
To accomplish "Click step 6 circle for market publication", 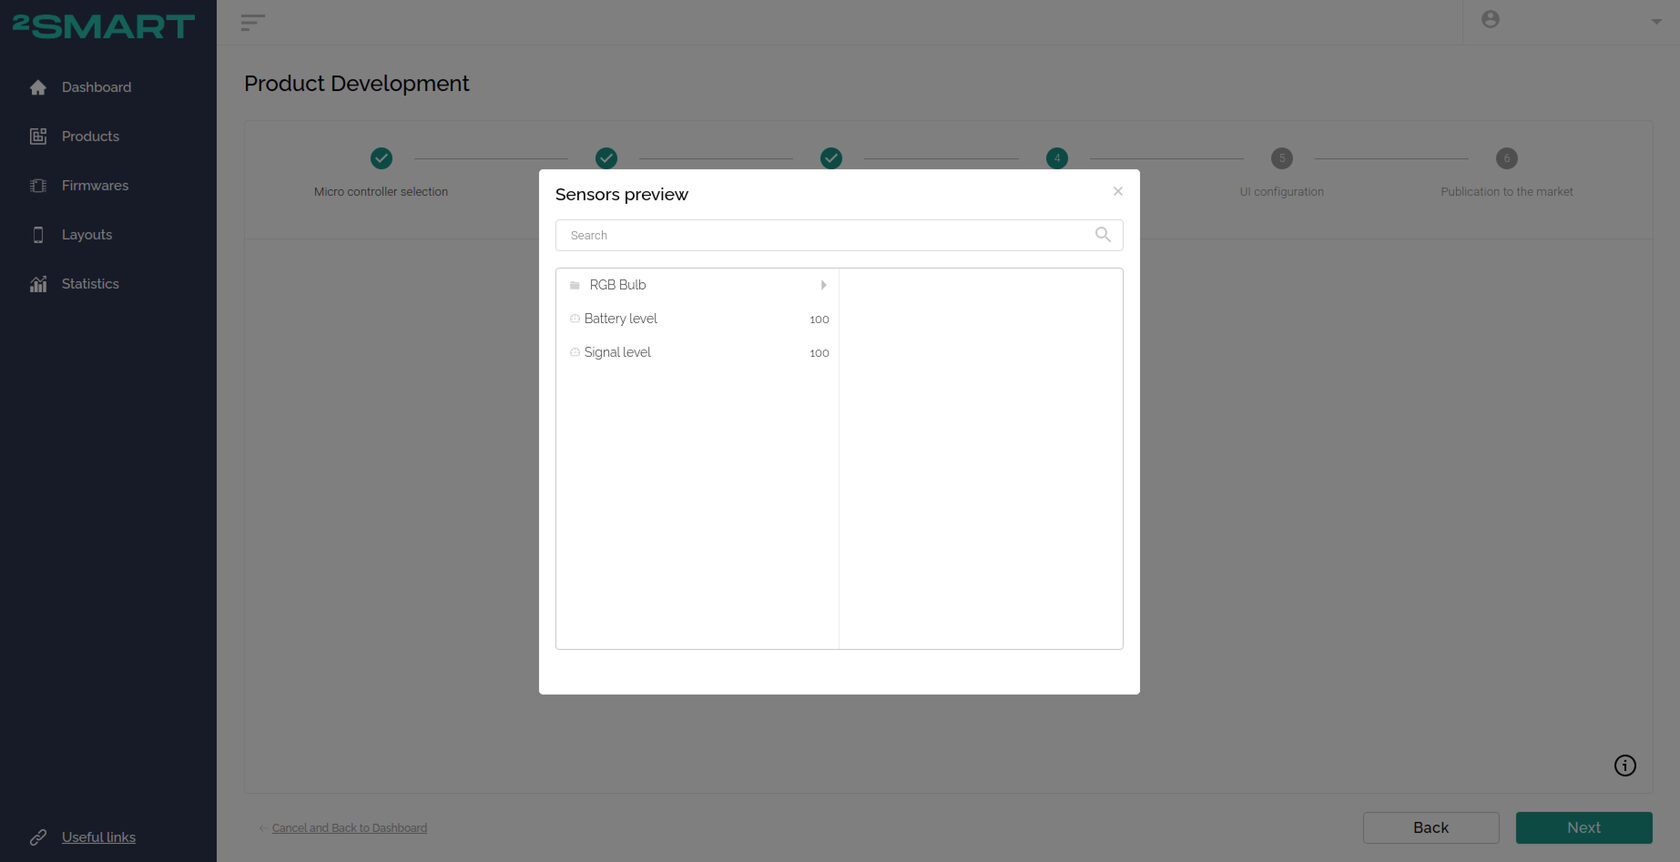I will click(x=1507, y=158).
